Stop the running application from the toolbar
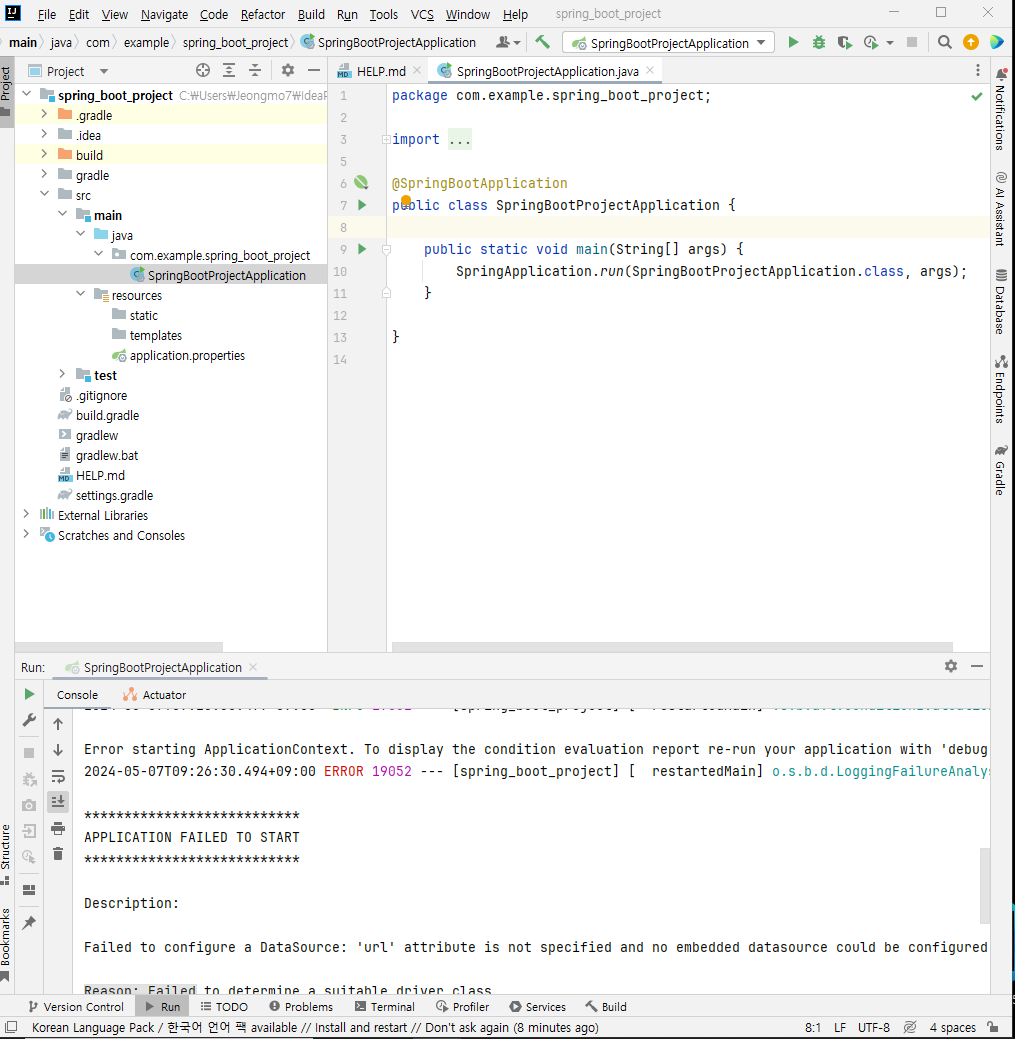 click(912, 42)
